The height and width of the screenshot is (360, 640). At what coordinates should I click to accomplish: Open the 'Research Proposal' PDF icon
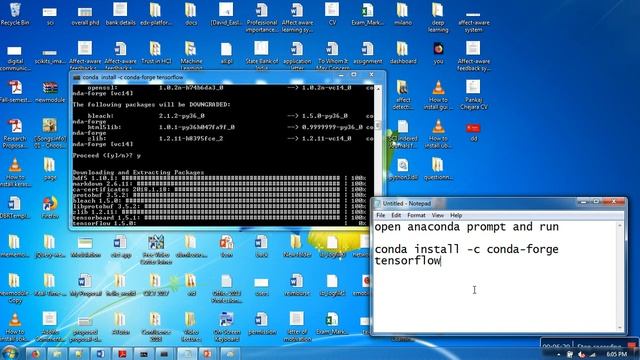click(x=15, y=133)
